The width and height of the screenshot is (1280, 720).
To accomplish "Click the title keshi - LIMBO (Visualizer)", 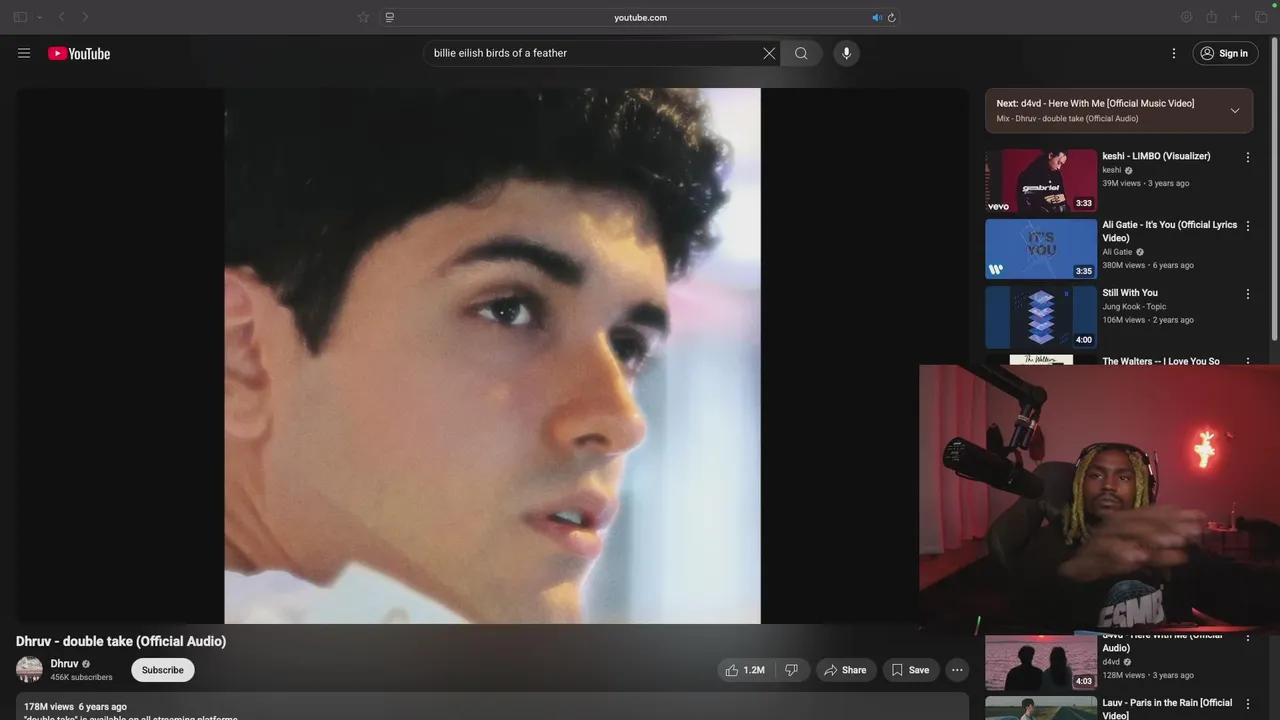I will [x=1156, y=156].
